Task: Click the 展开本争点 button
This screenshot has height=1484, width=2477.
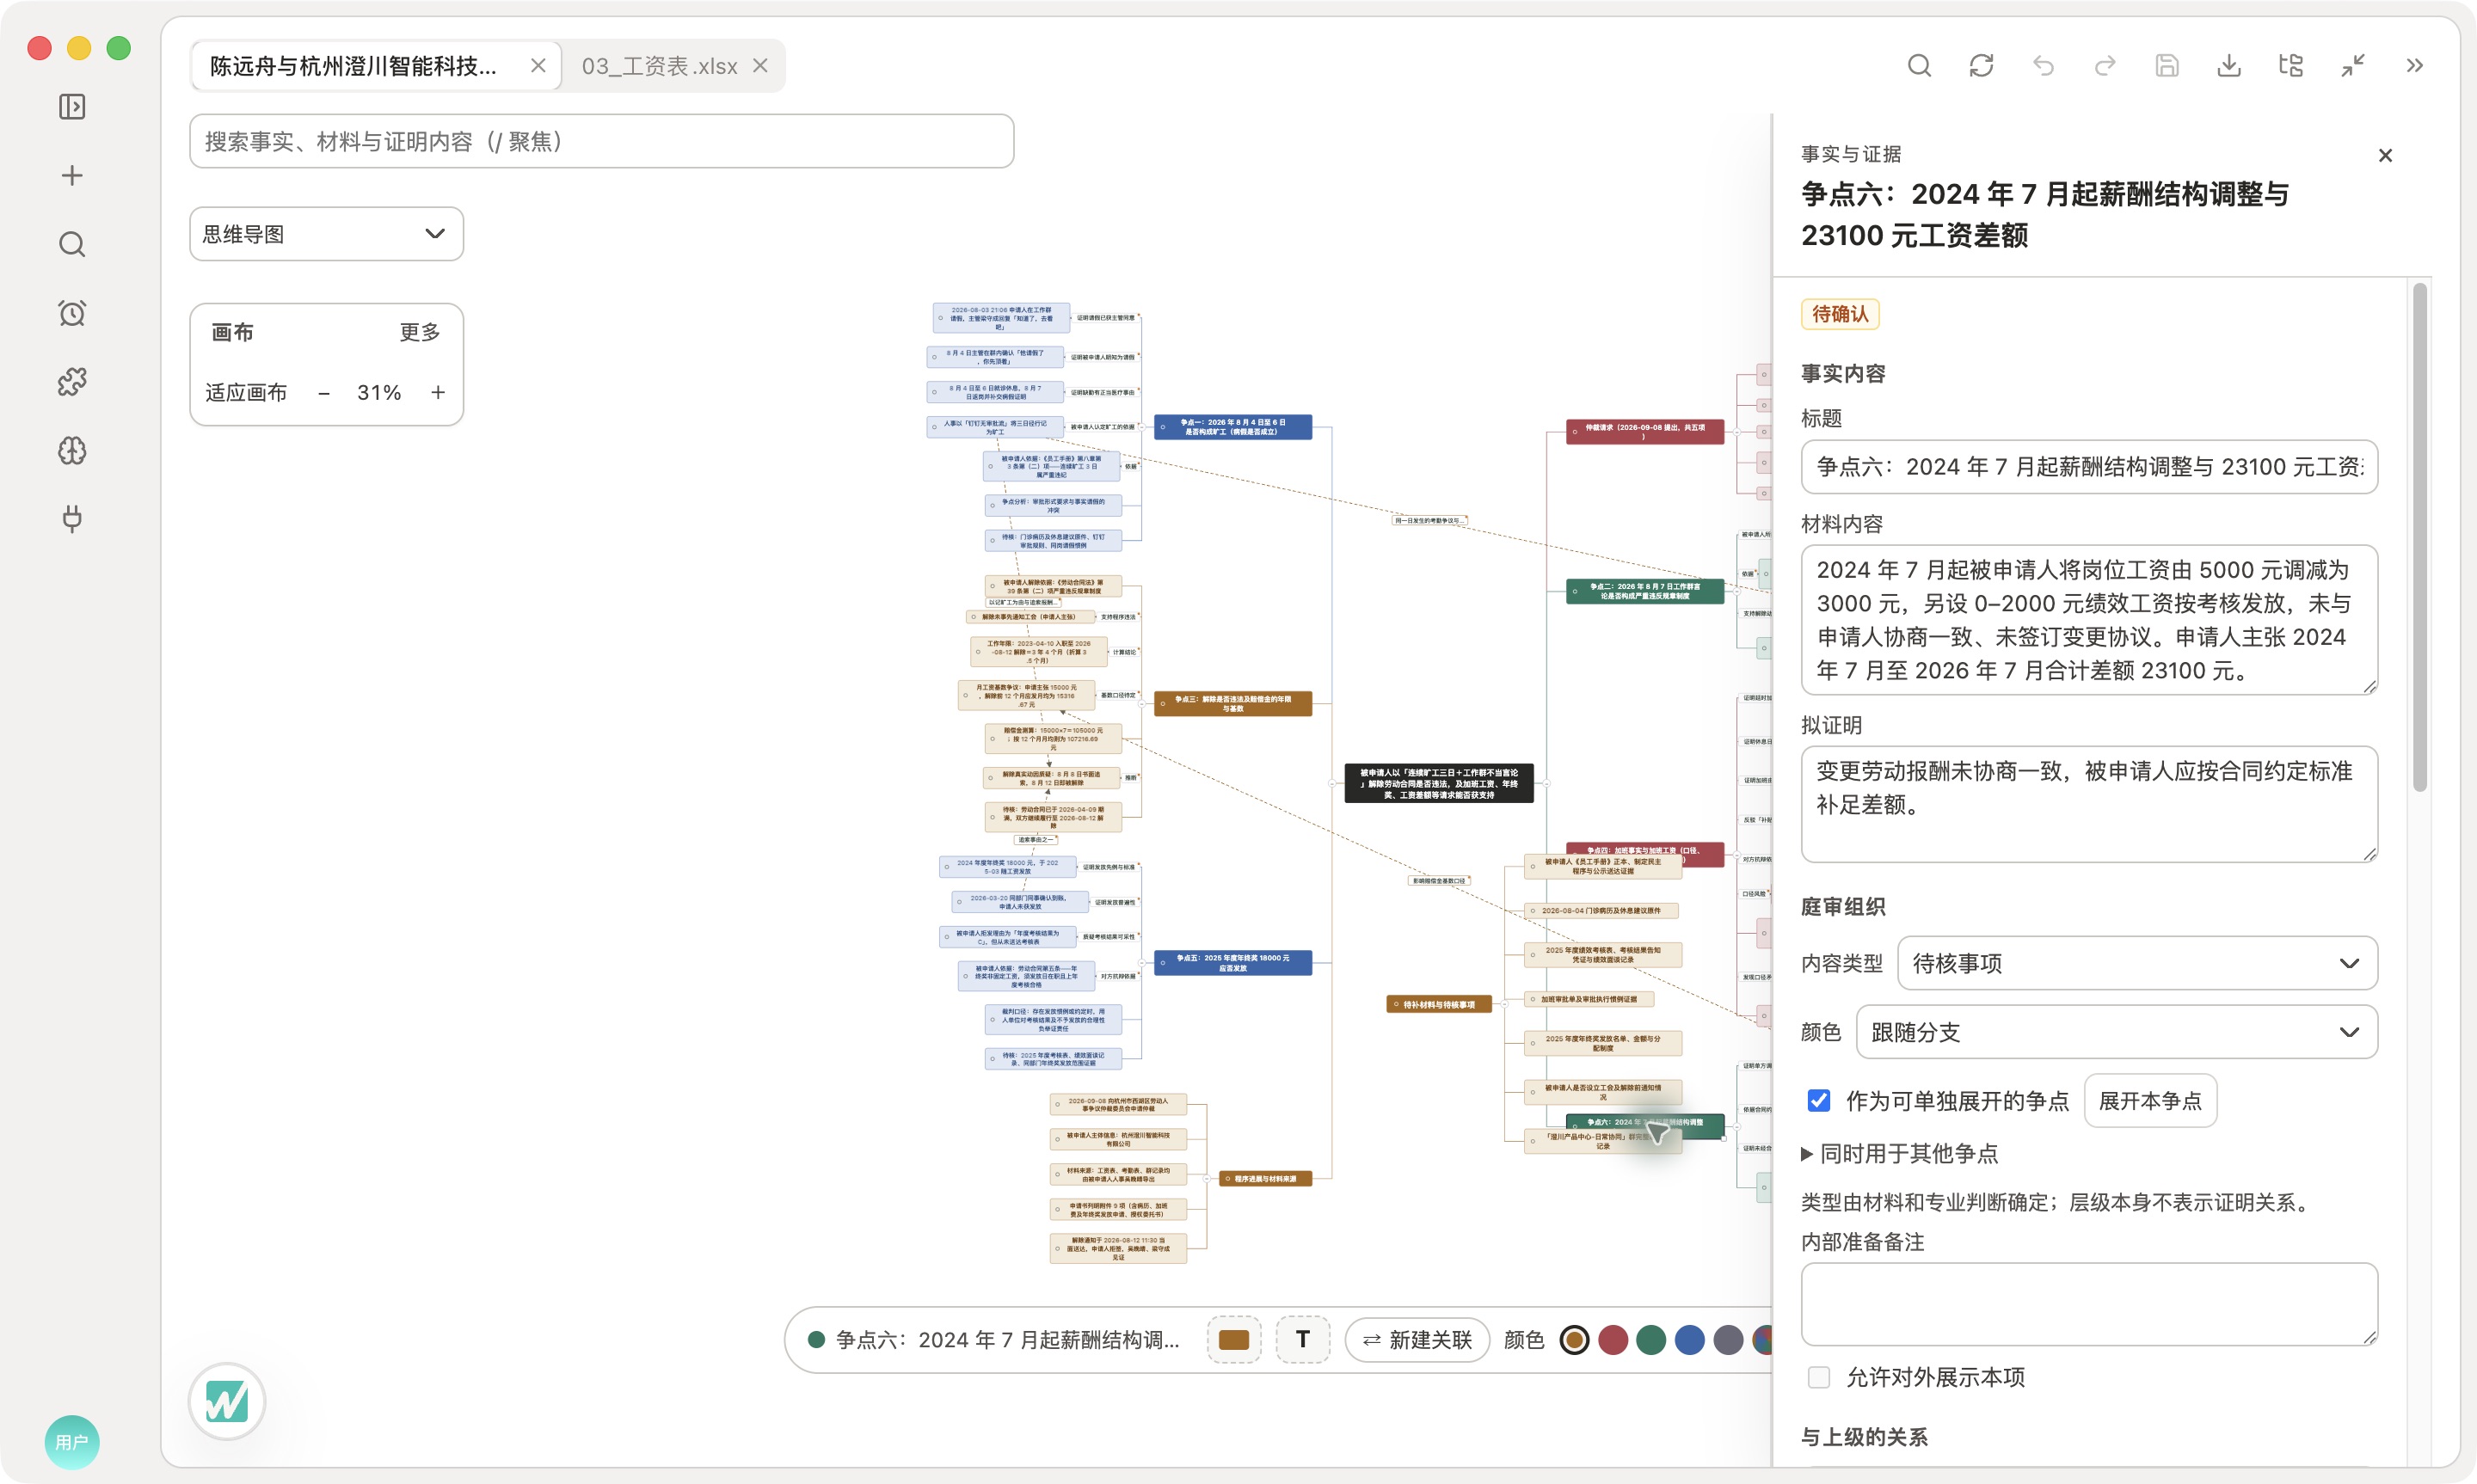Action: [2150, 1101]
